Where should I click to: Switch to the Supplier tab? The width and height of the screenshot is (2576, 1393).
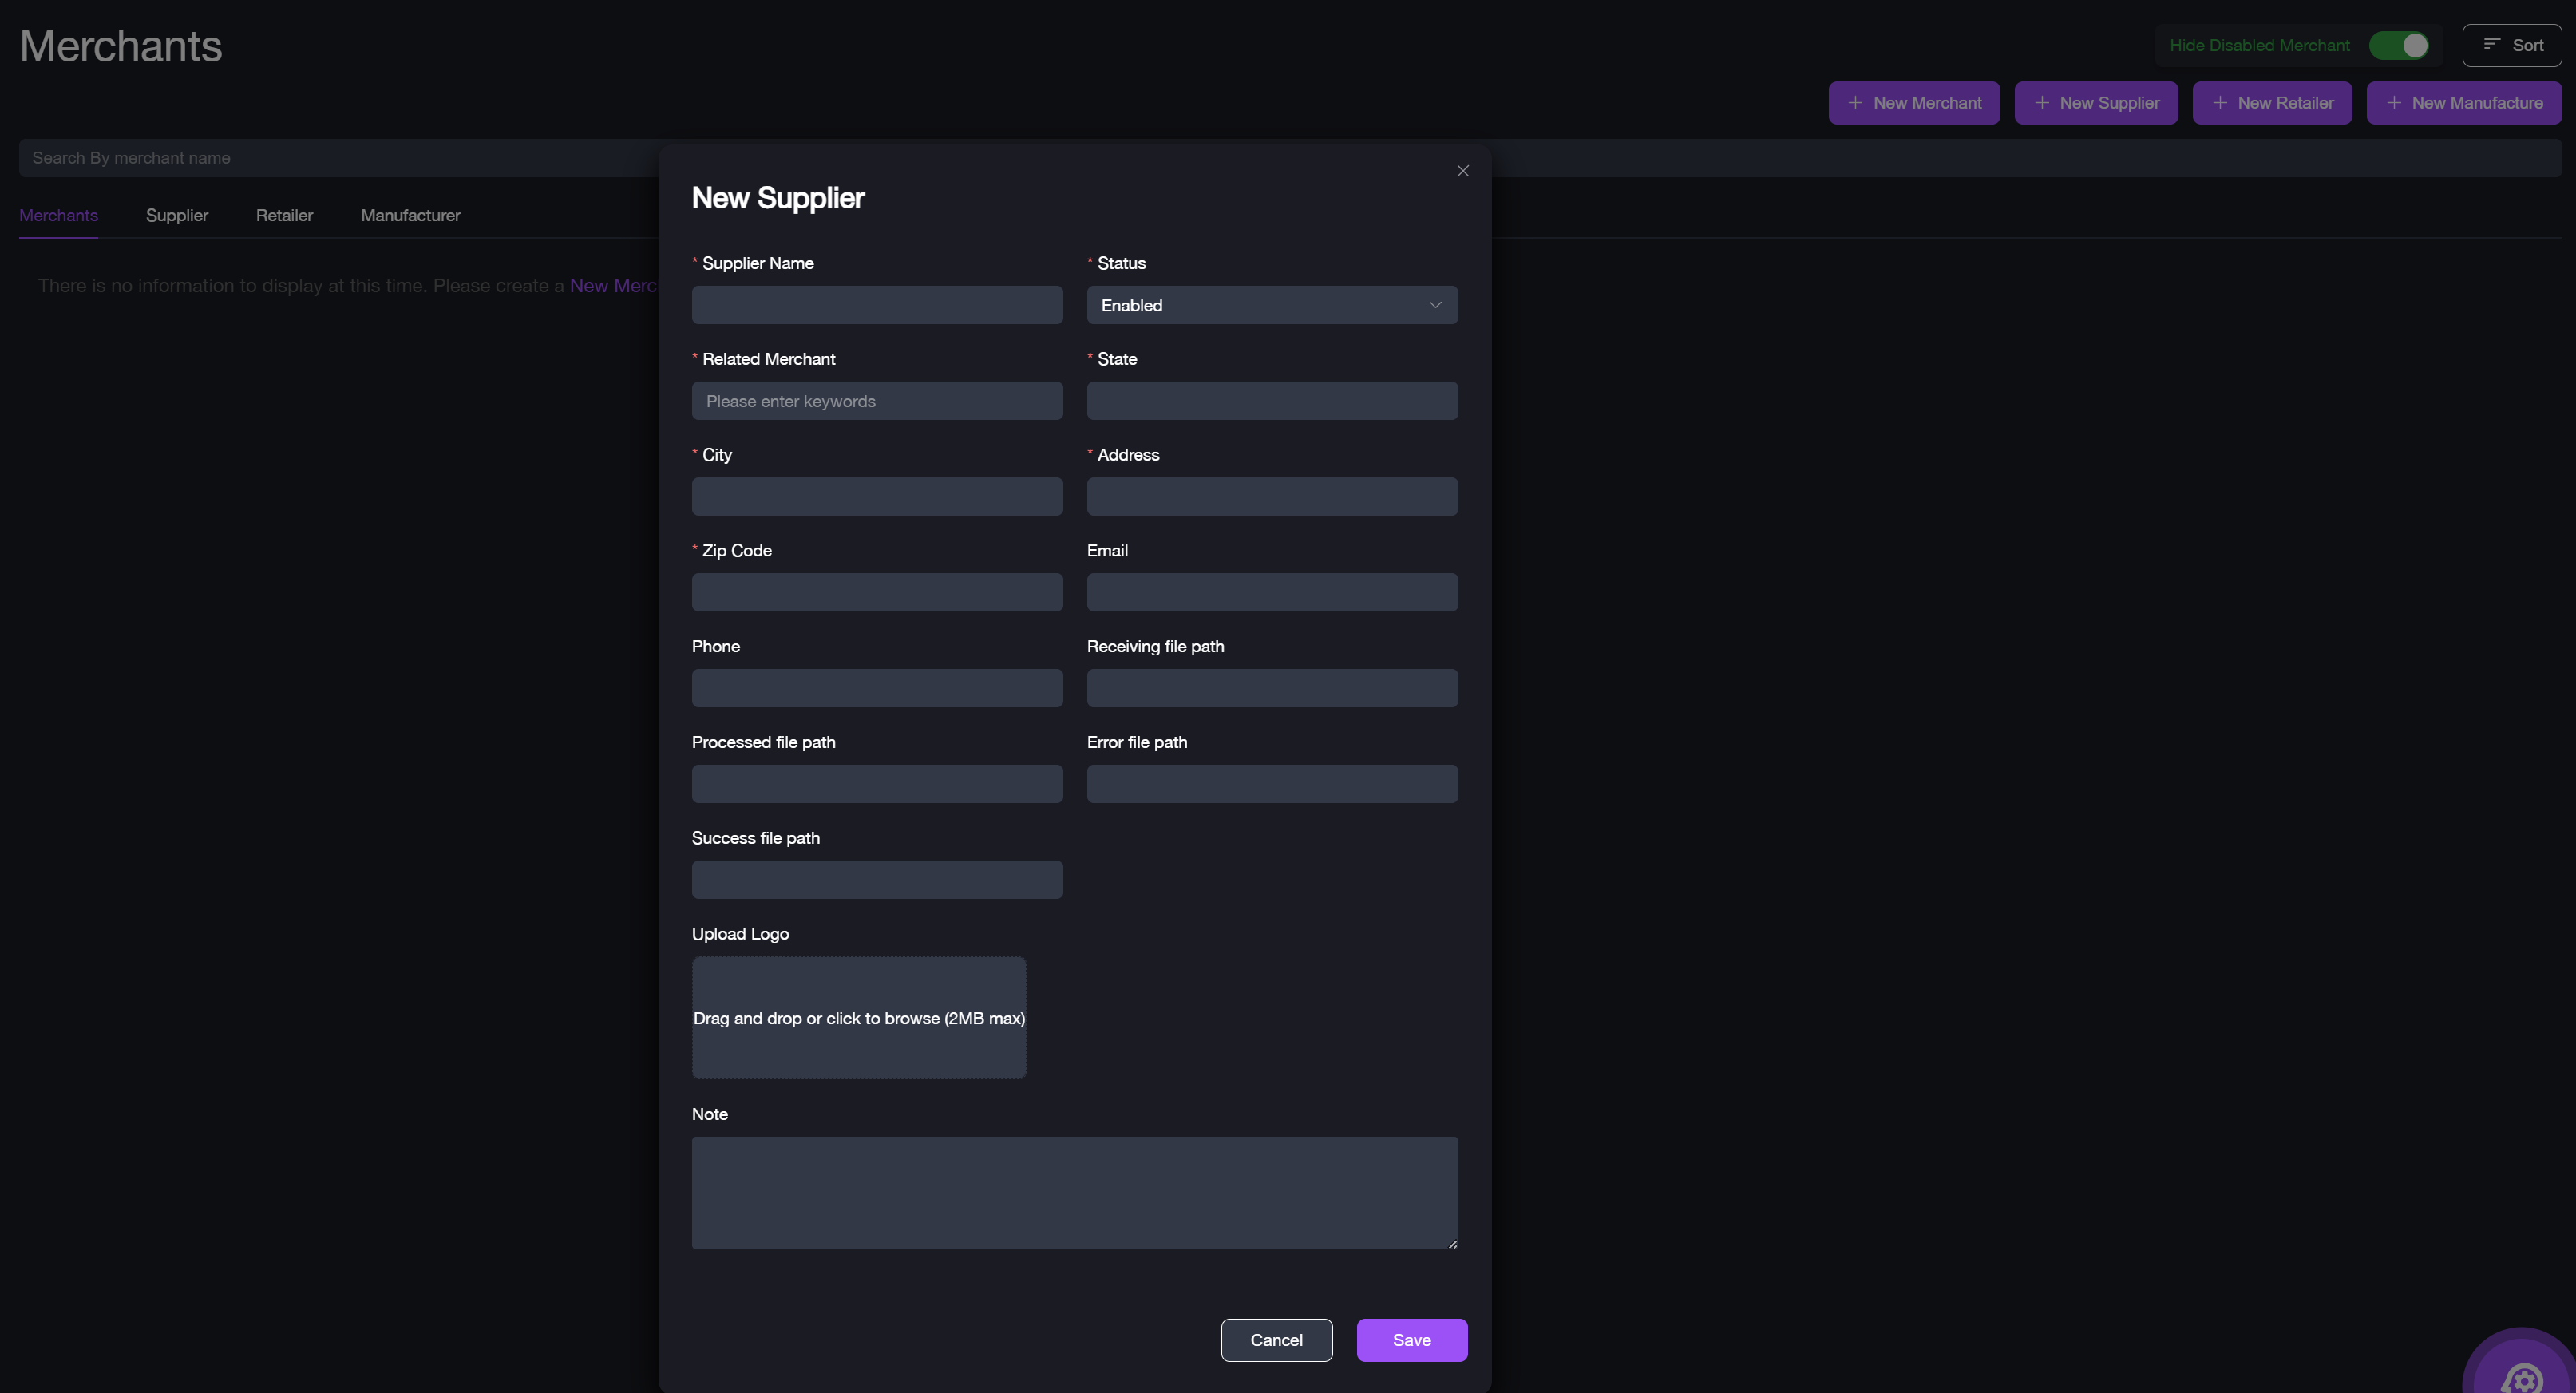click(x=177, y=215)
